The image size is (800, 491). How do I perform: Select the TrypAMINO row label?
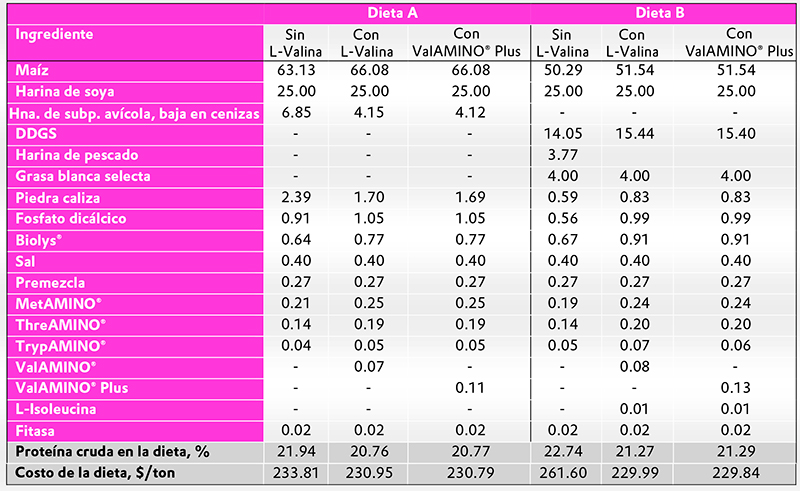61,346
